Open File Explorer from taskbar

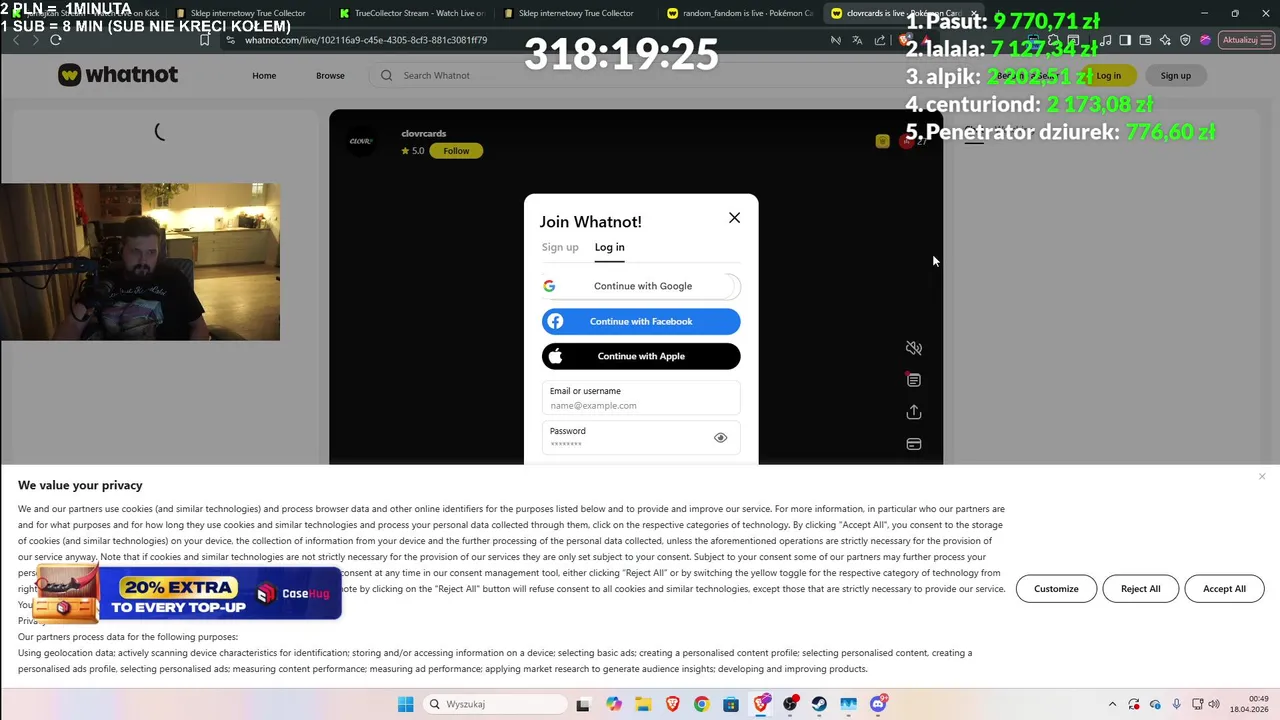[642, 704]
